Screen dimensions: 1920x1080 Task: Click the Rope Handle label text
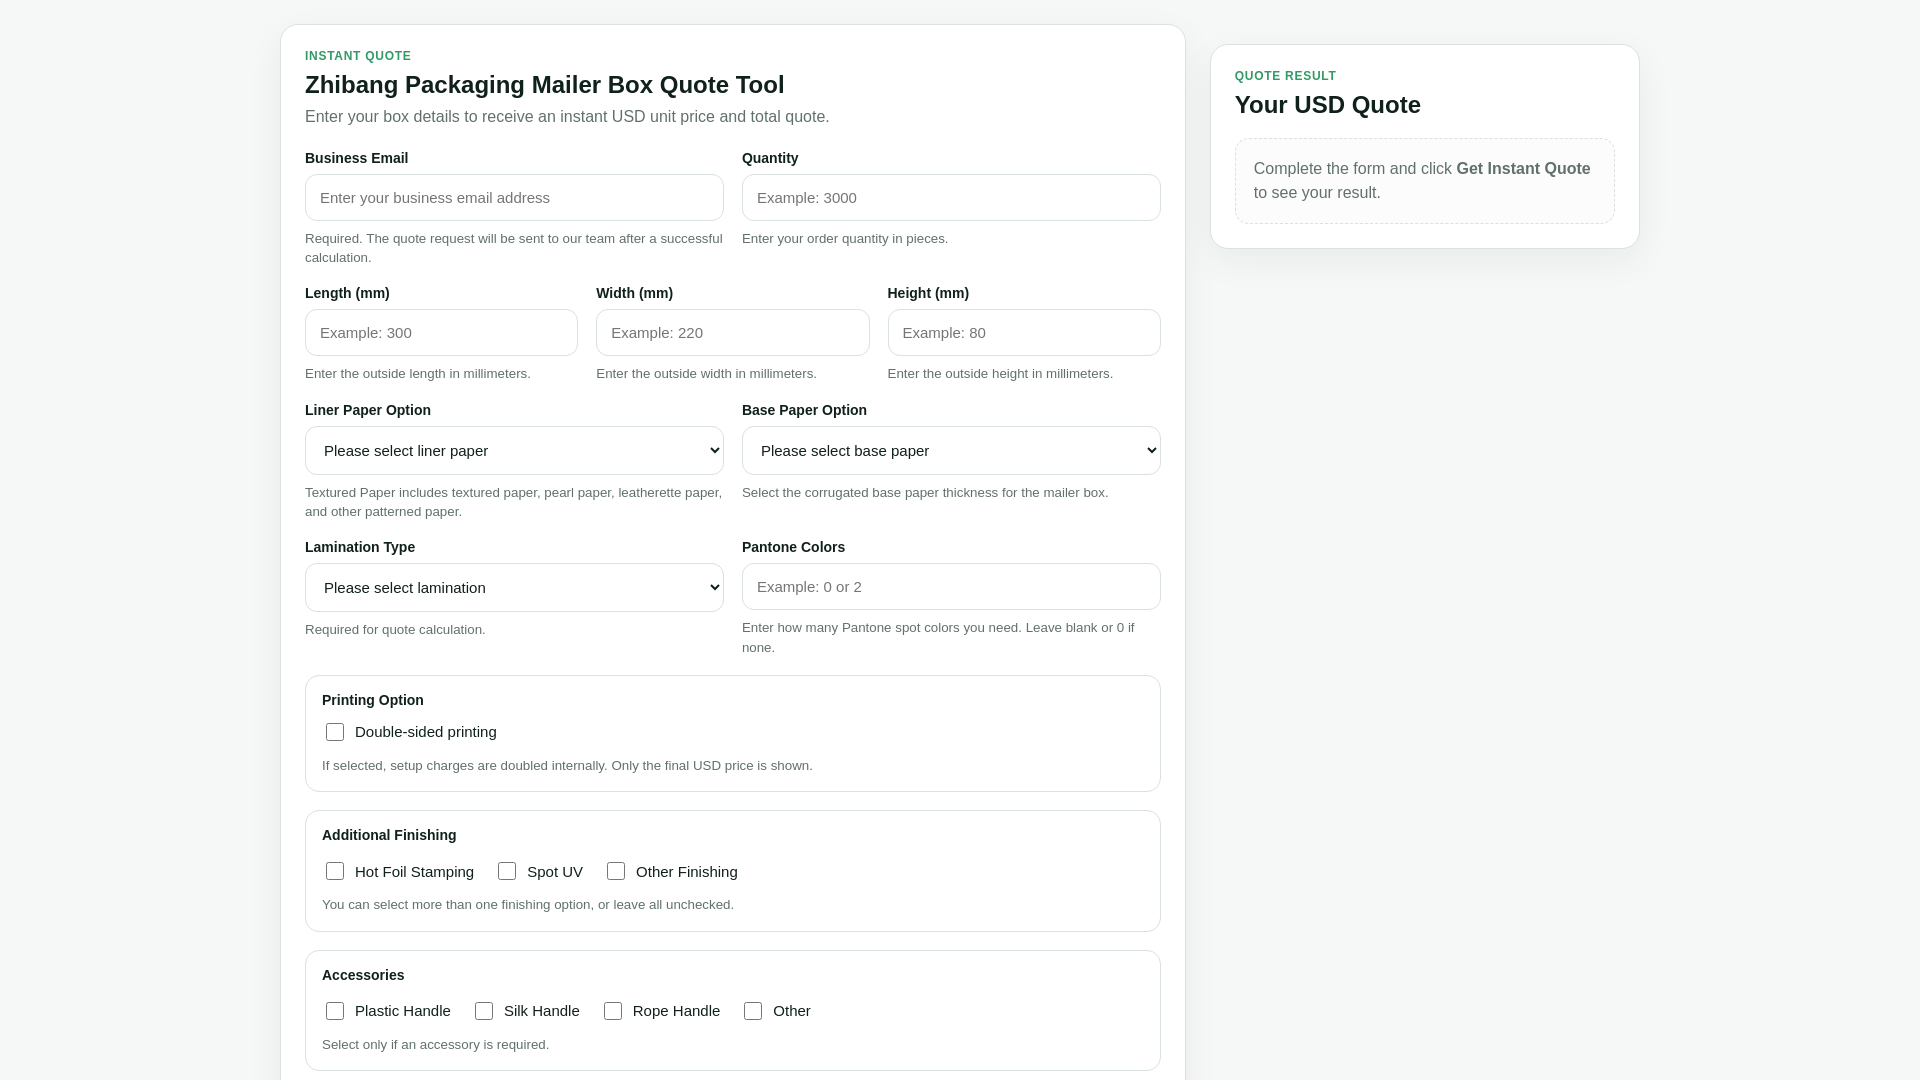pos(676,1011)
